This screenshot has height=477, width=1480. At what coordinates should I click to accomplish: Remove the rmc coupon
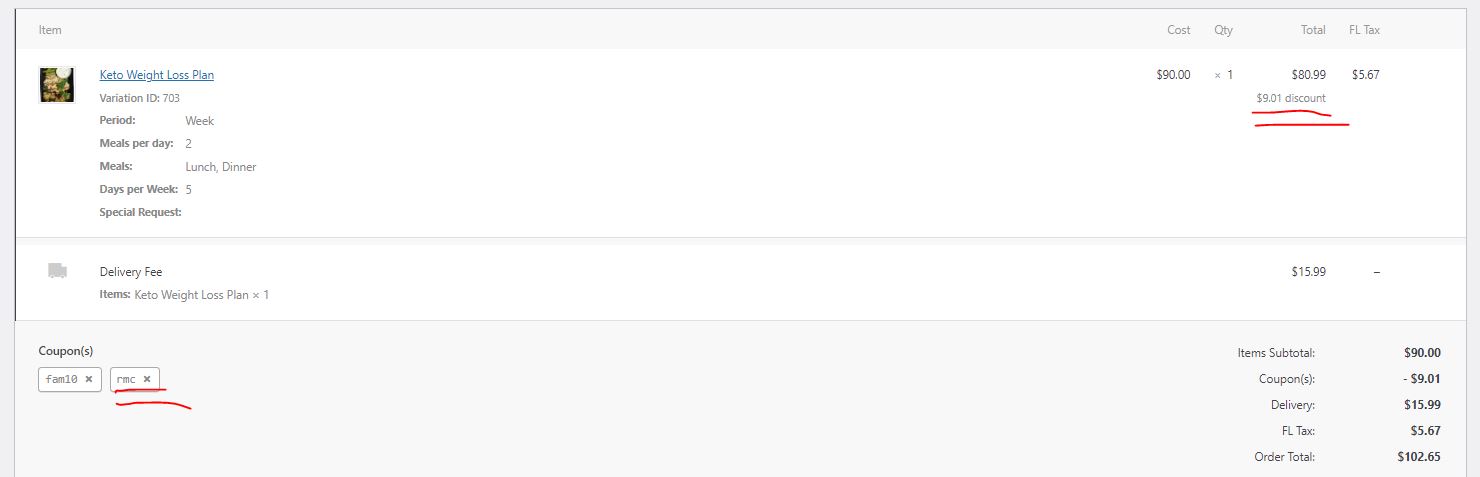pos(147,379)
